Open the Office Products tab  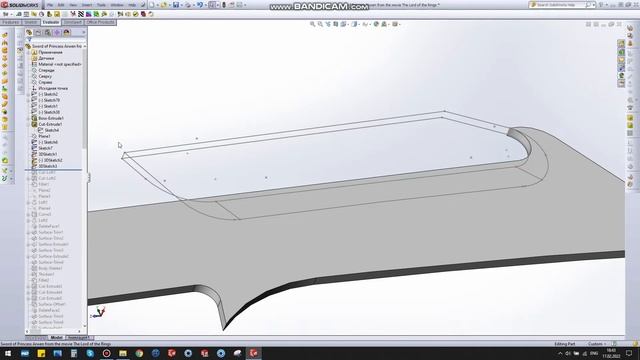[100, 22]
